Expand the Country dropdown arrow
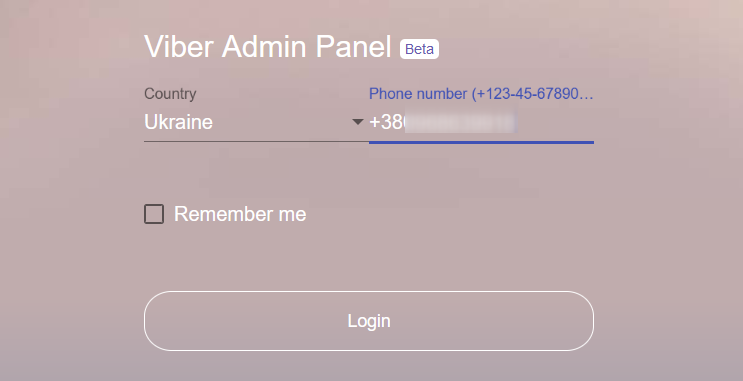This screenshot has width=743, height=381. tap(358, 122)
